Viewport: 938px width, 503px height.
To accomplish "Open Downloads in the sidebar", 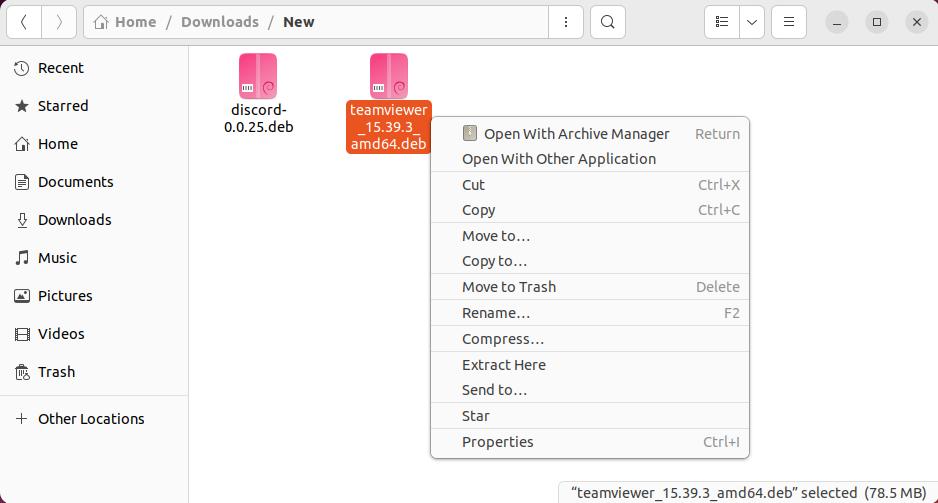I will (94, 220).
